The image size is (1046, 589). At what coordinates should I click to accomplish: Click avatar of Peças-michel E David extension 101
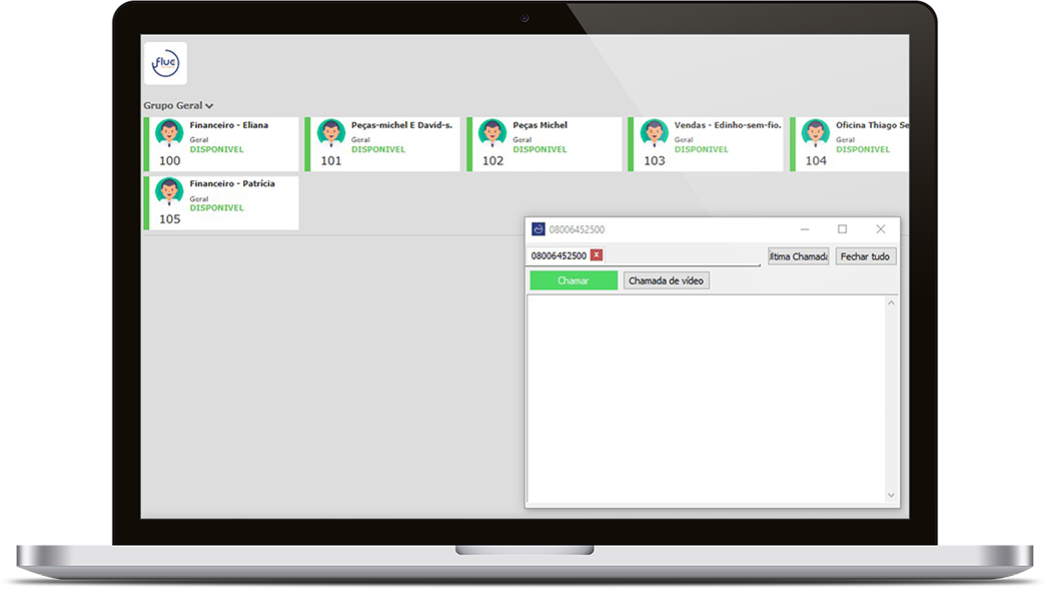pyautogui.click(x=331, y=133)
